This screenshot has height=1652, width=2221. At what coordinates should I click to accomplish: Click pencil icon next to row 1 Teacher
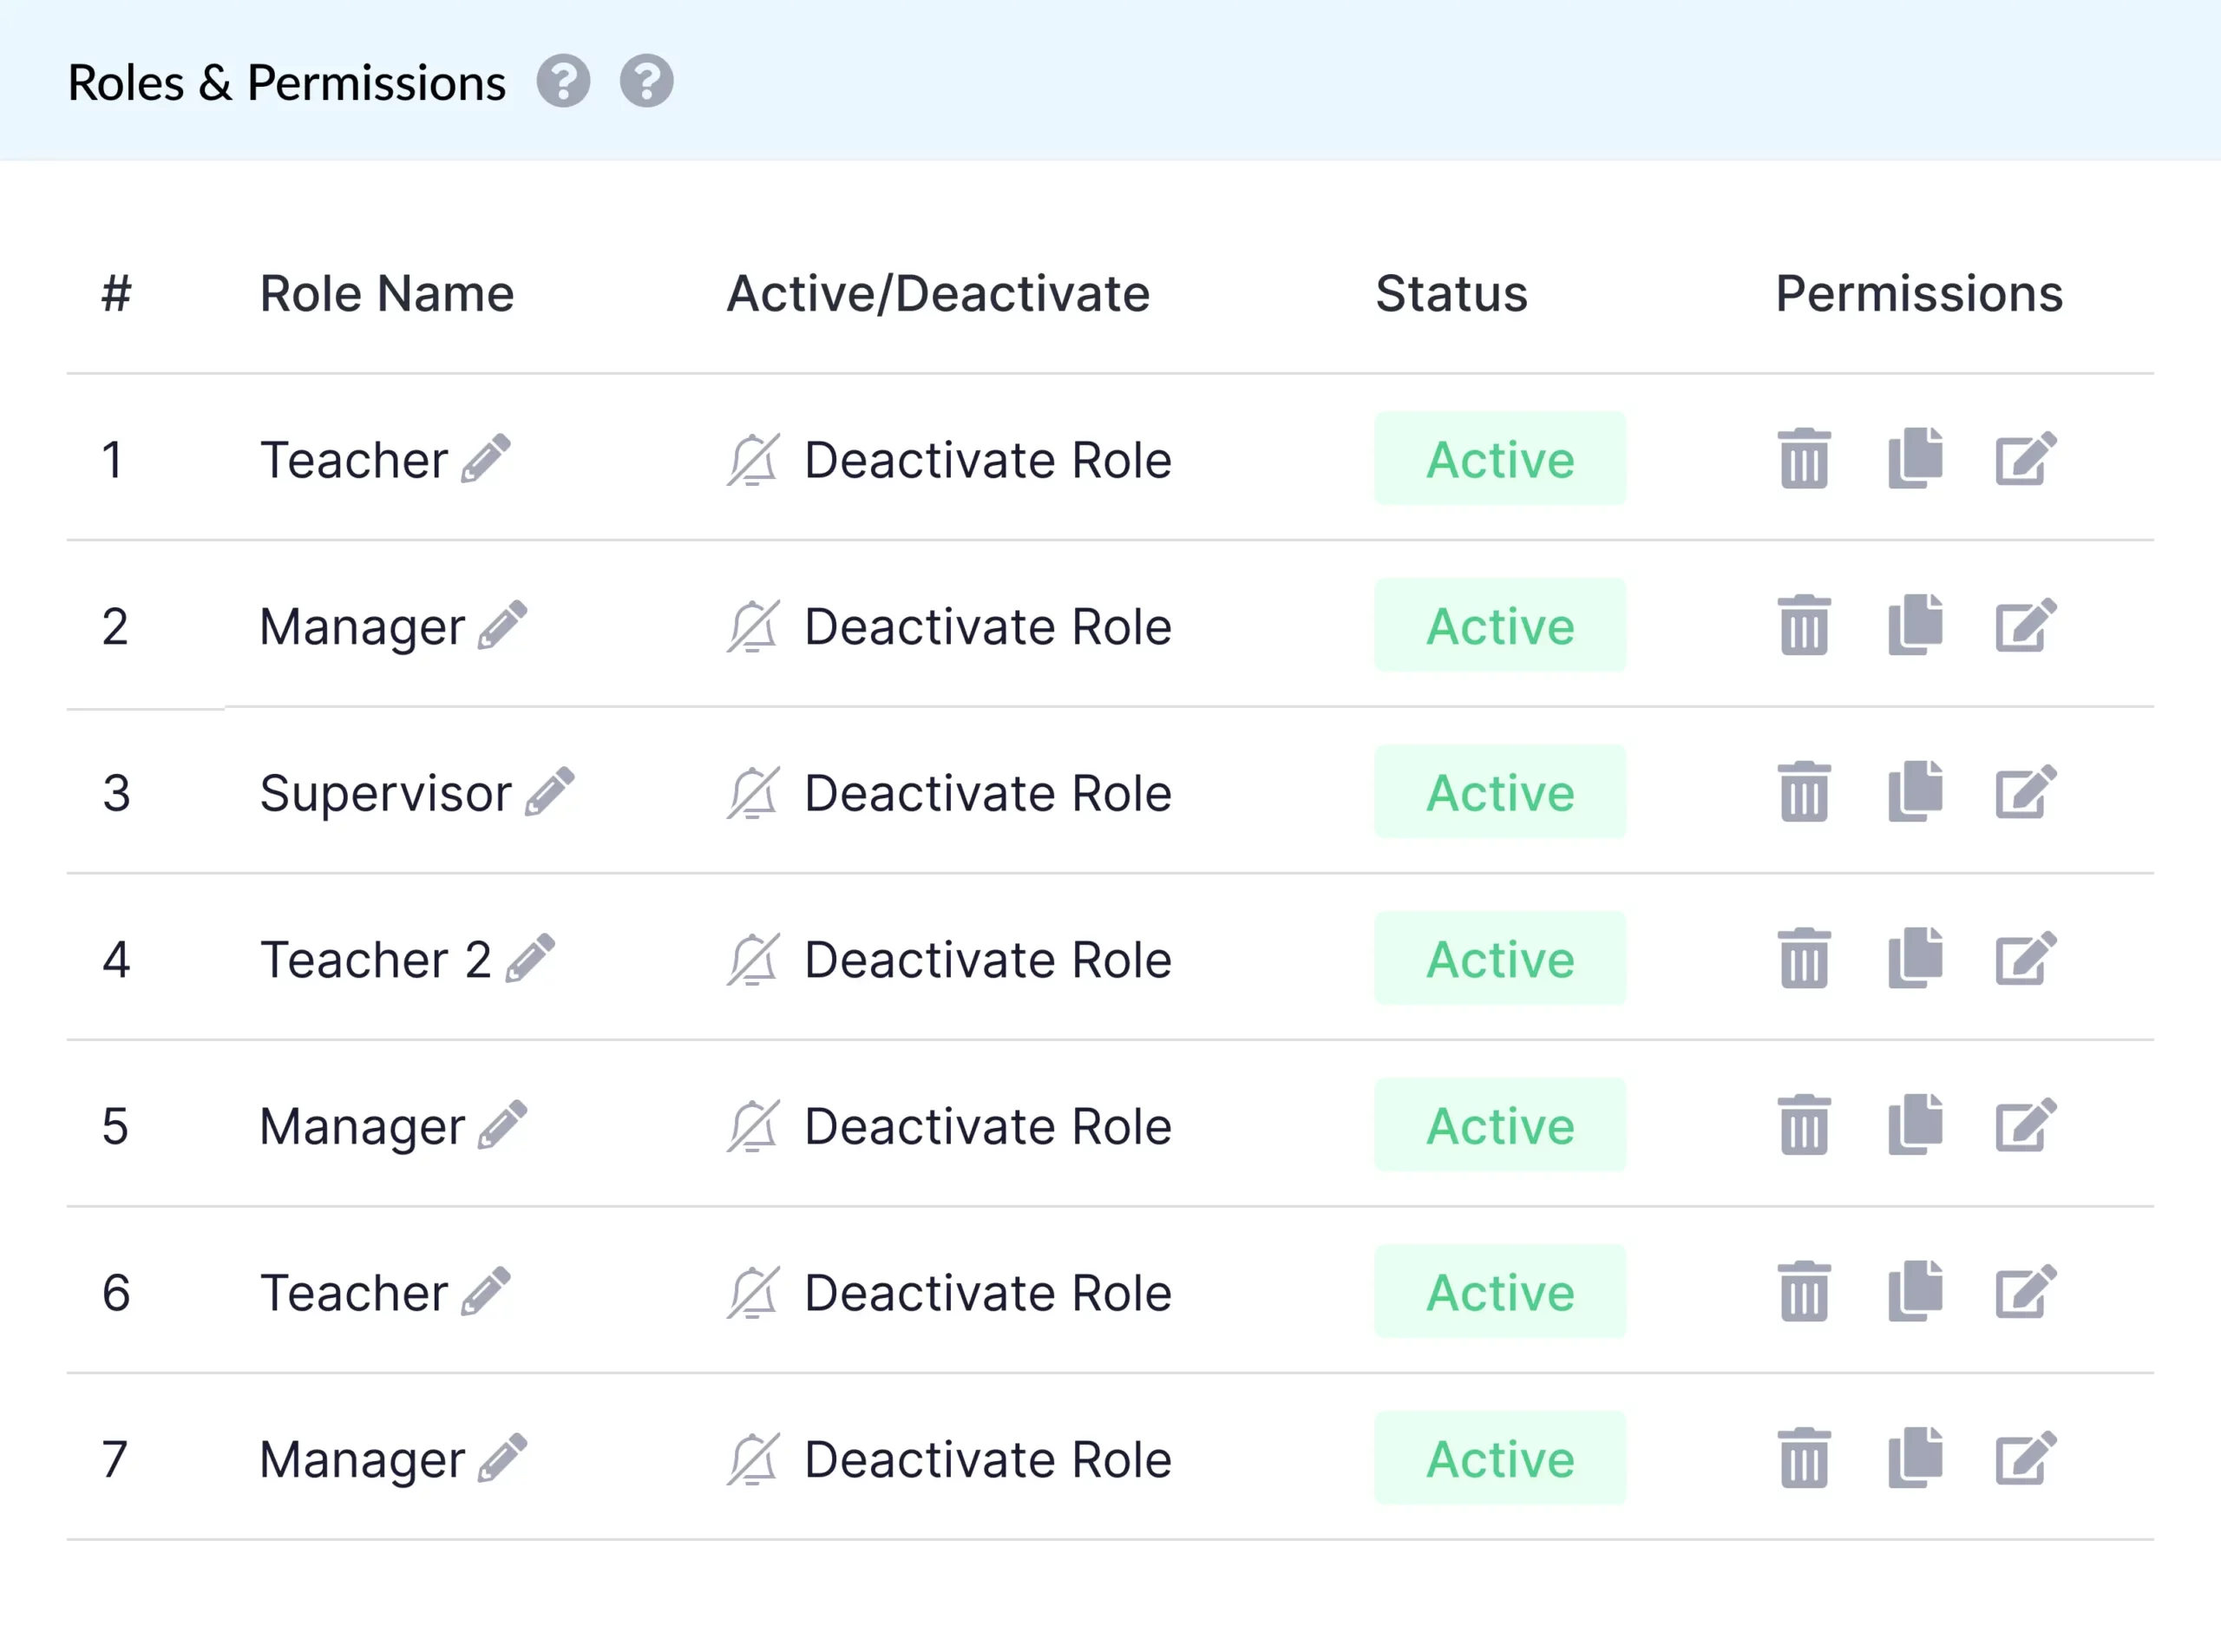[486, 459]
